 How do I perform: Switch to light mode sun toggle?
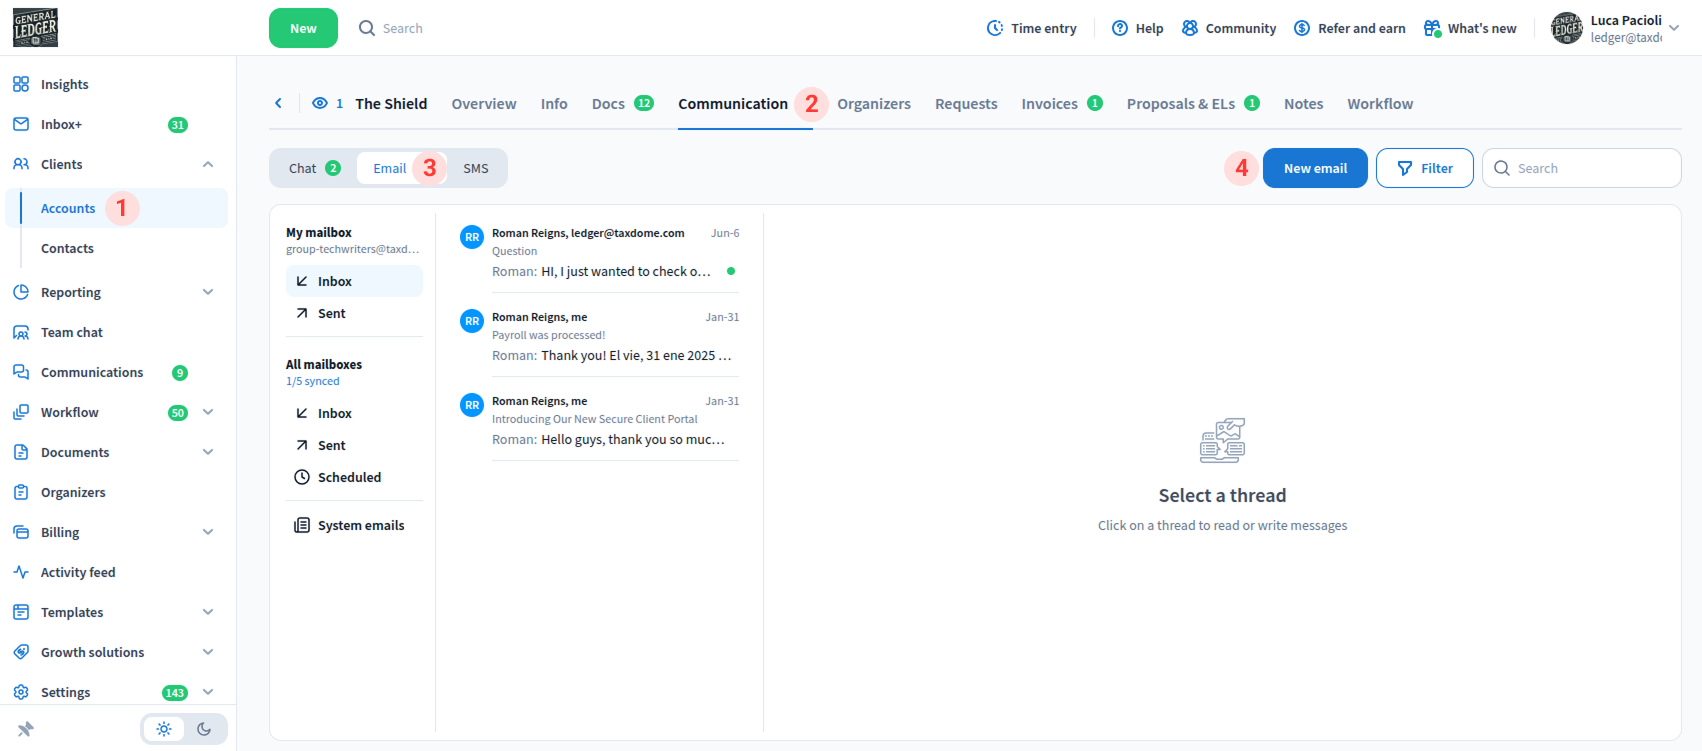(164, 729)
